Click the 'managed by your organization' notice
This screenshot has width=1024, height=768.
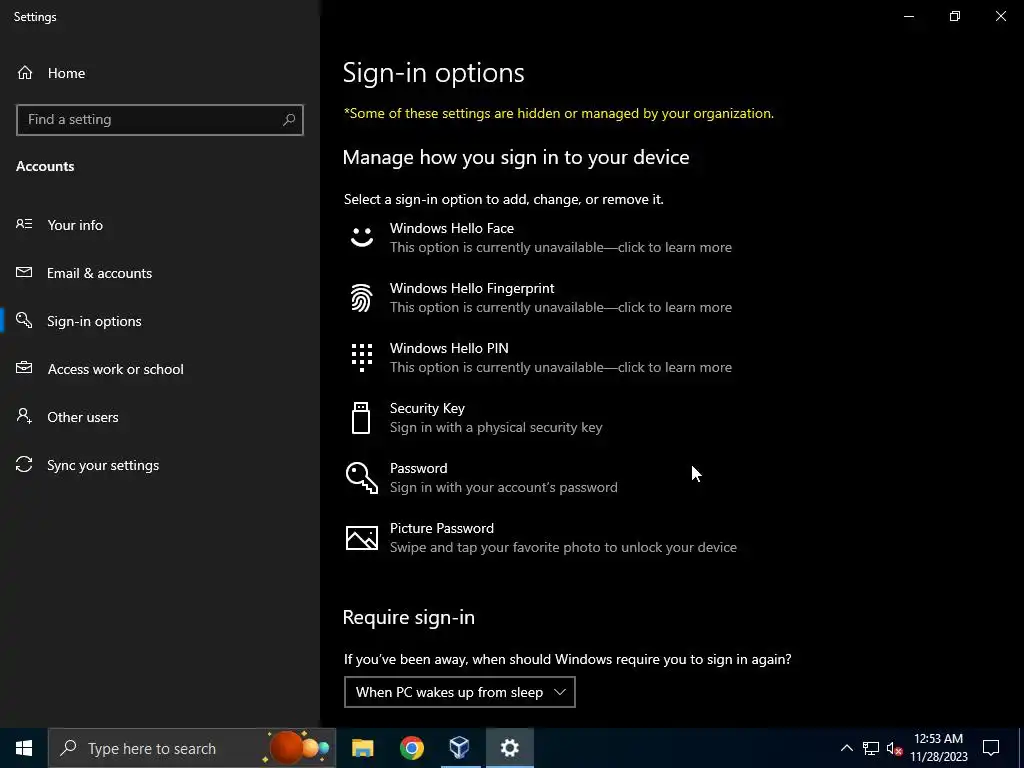tap(559, 114)
